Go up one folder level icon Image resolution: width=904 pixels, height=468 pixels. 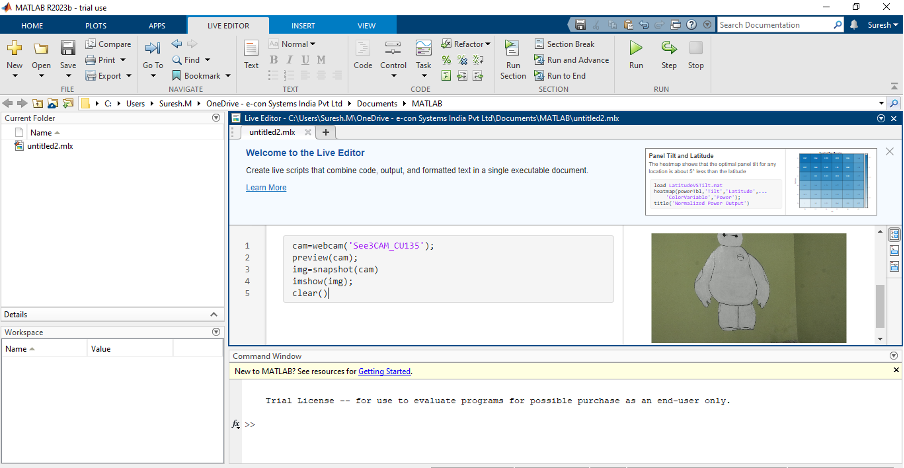click(37, 104)
